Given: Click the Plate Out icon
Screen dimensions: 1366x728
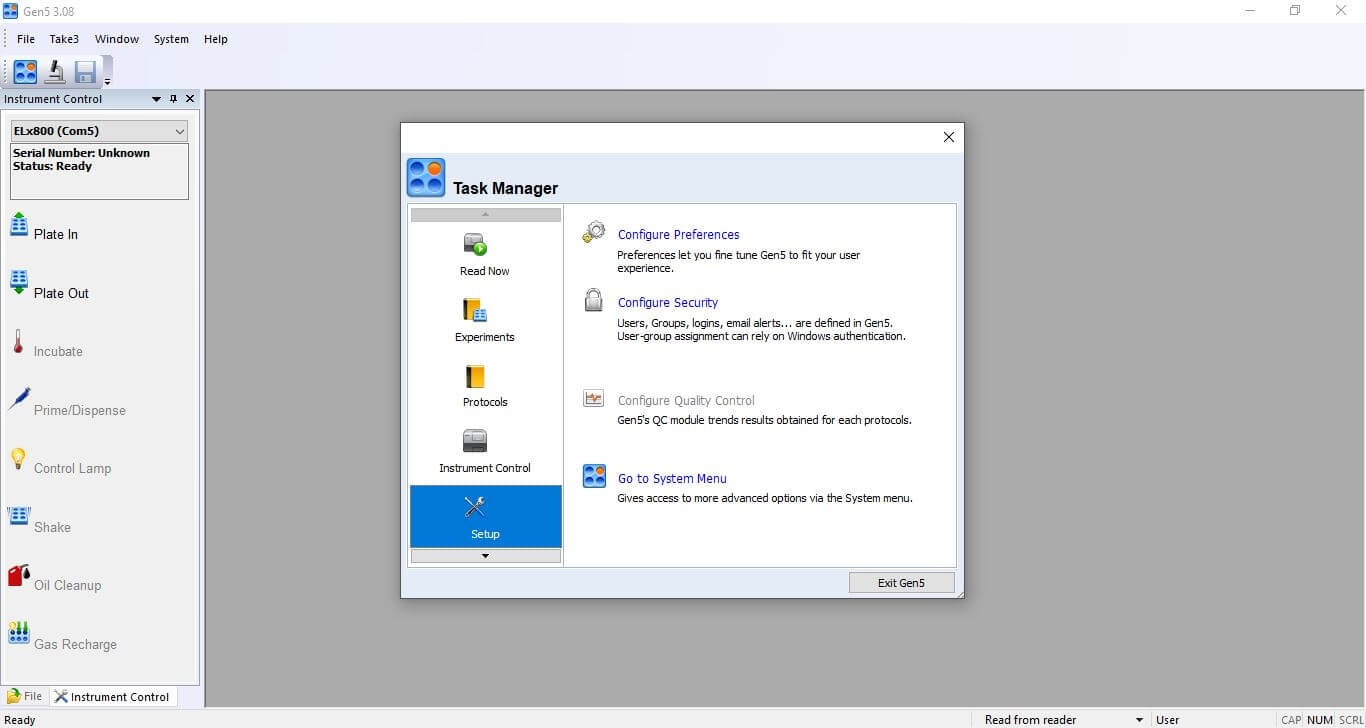Looking at the screenshot, I should pos(19,283).
